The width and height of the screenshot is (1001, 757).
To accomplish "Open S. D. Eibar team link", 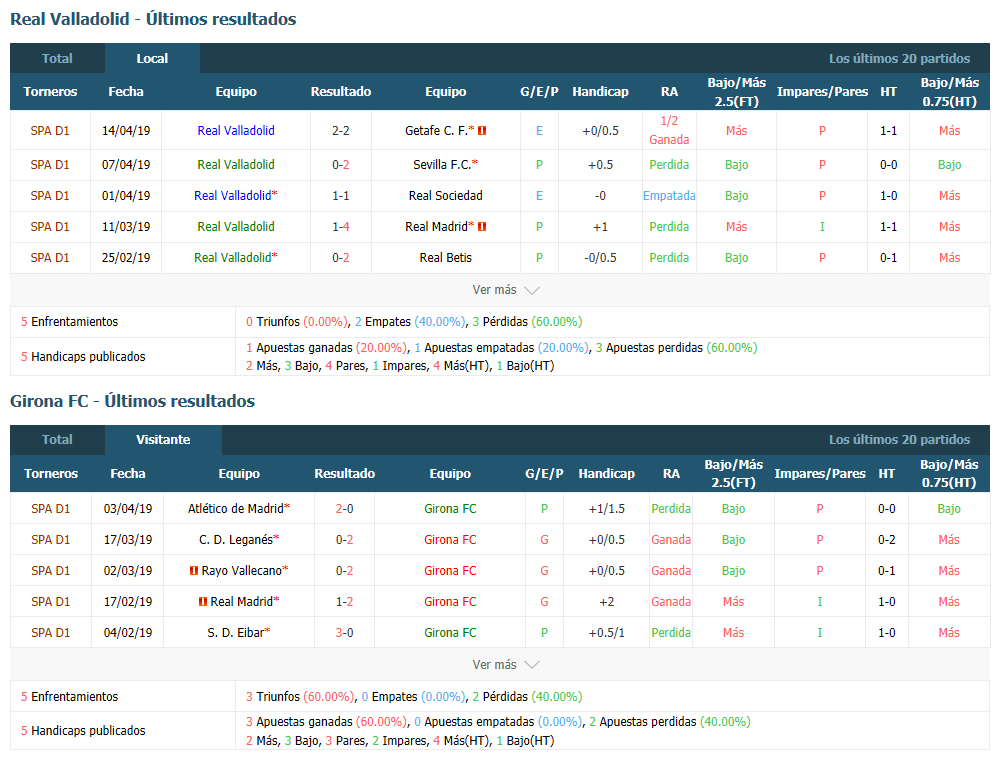I will pyautogui.click(x=236, y=633).
